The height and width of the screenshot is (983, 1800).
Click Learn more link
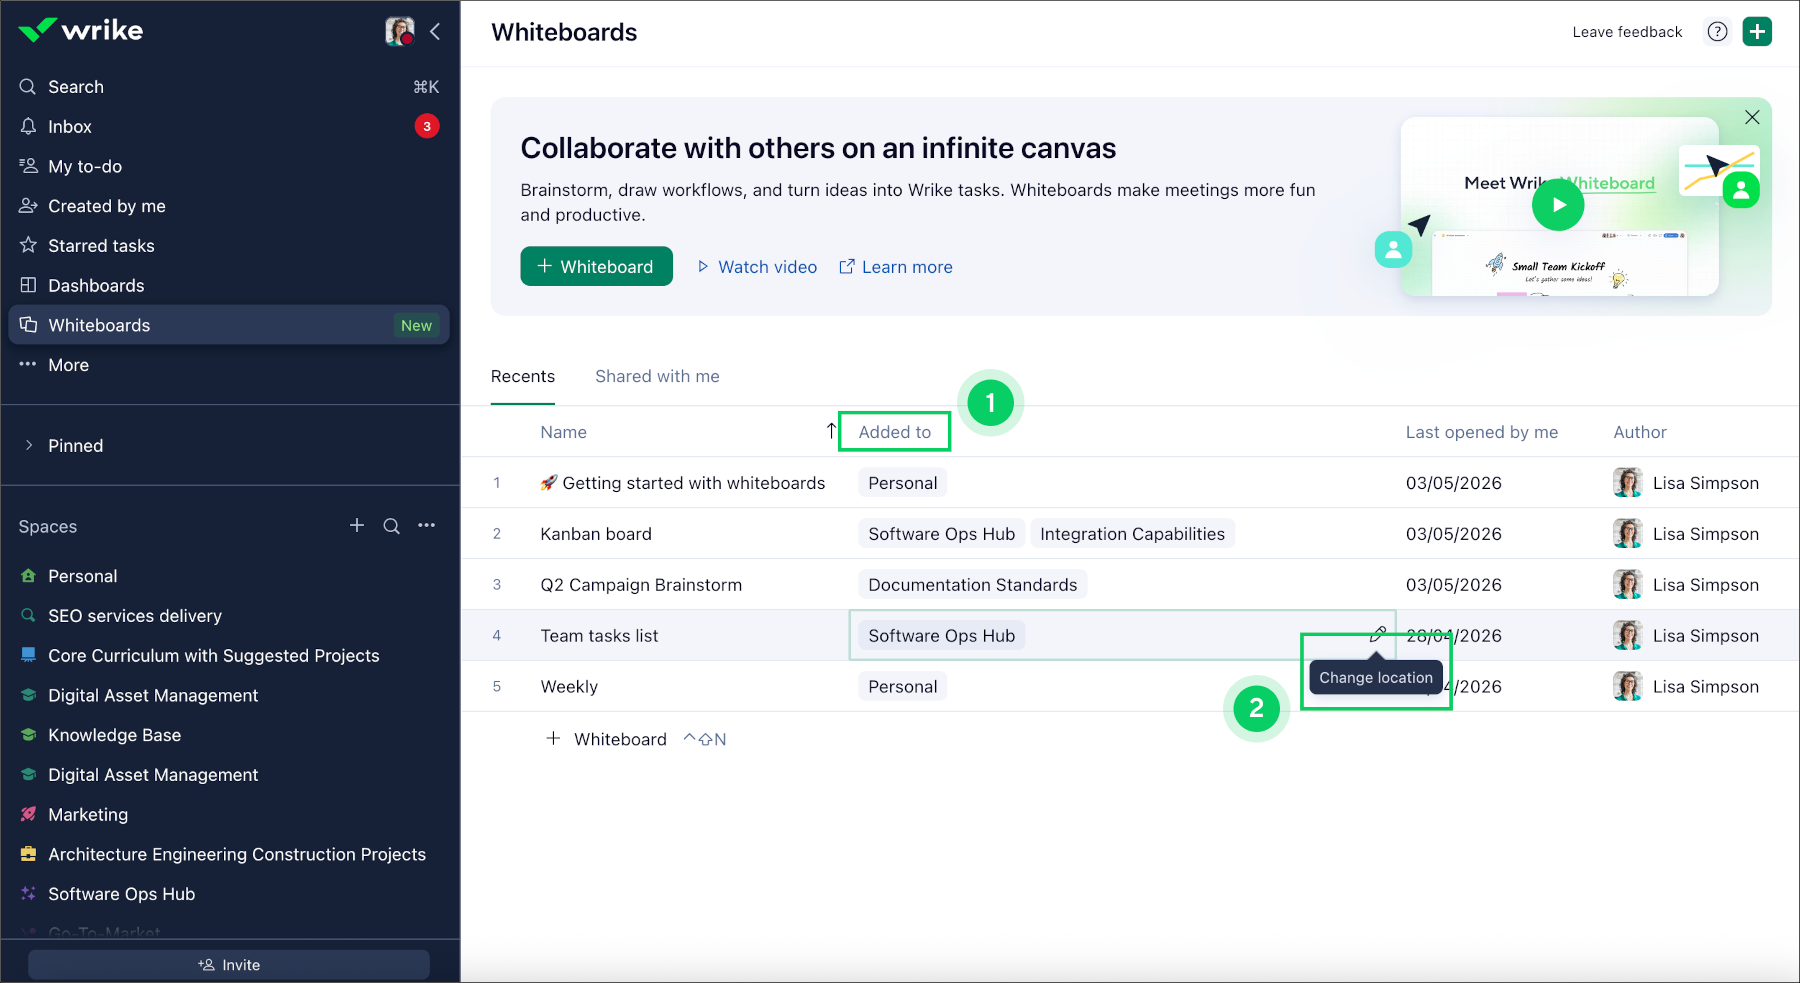895,267
